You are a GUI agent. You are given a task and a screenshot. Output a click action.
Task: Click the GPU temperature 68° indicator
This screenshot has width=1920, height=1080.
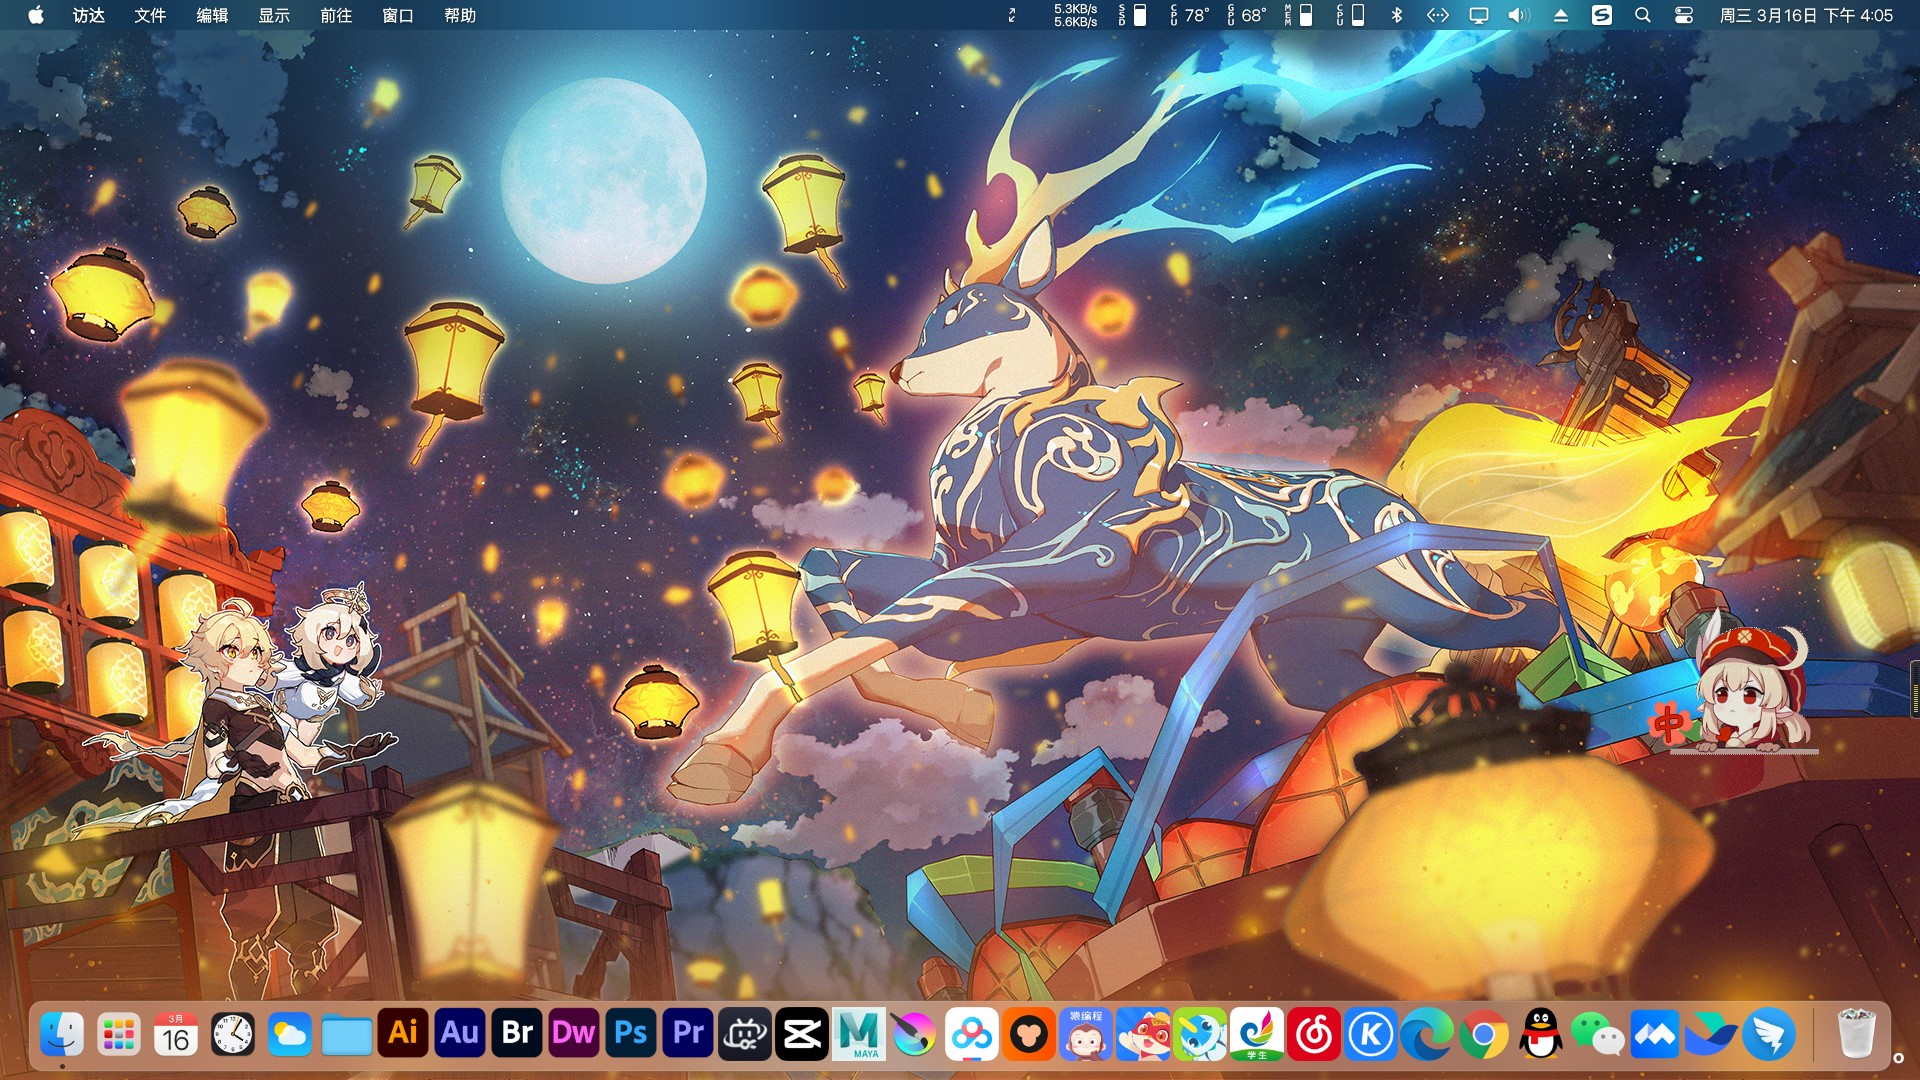pos(1247,15)
